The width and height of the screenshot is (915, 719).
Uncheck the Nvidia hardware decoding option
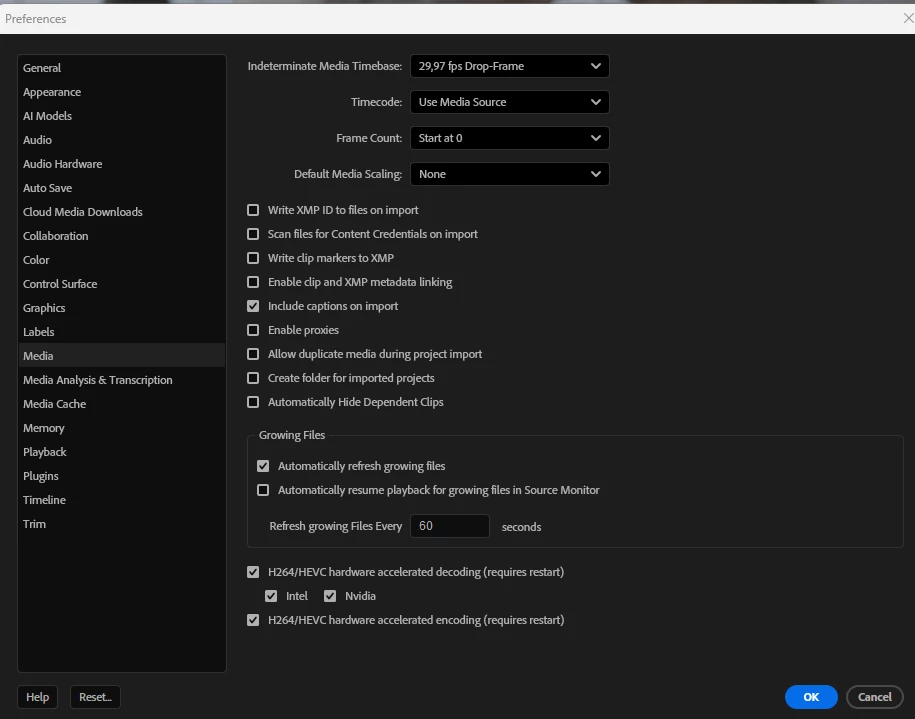click(330, 596)
